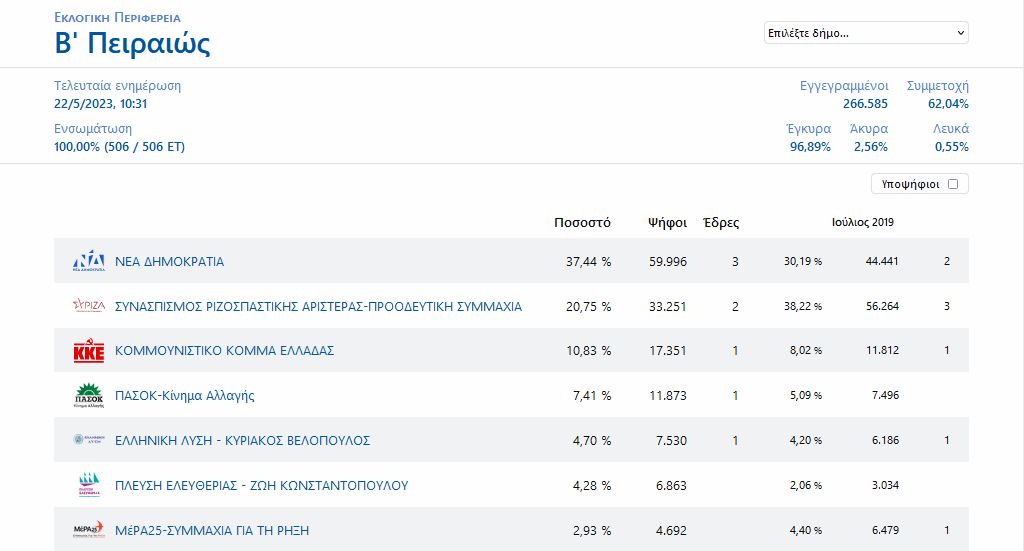Click the Ποσοστό column header

pyautogui.click(x=582, y=223)
